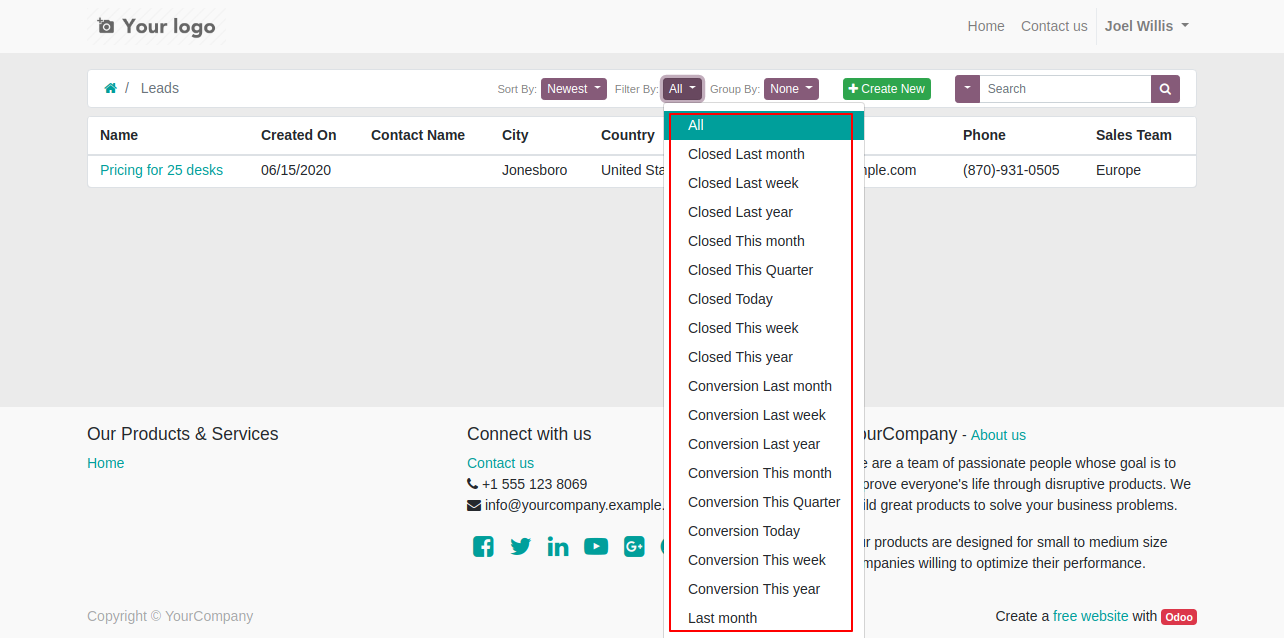Image resolution: width=1284 pixels, height=638 pixels.
Task: Choose the Closed Today filter
Action: coord(764,299)
